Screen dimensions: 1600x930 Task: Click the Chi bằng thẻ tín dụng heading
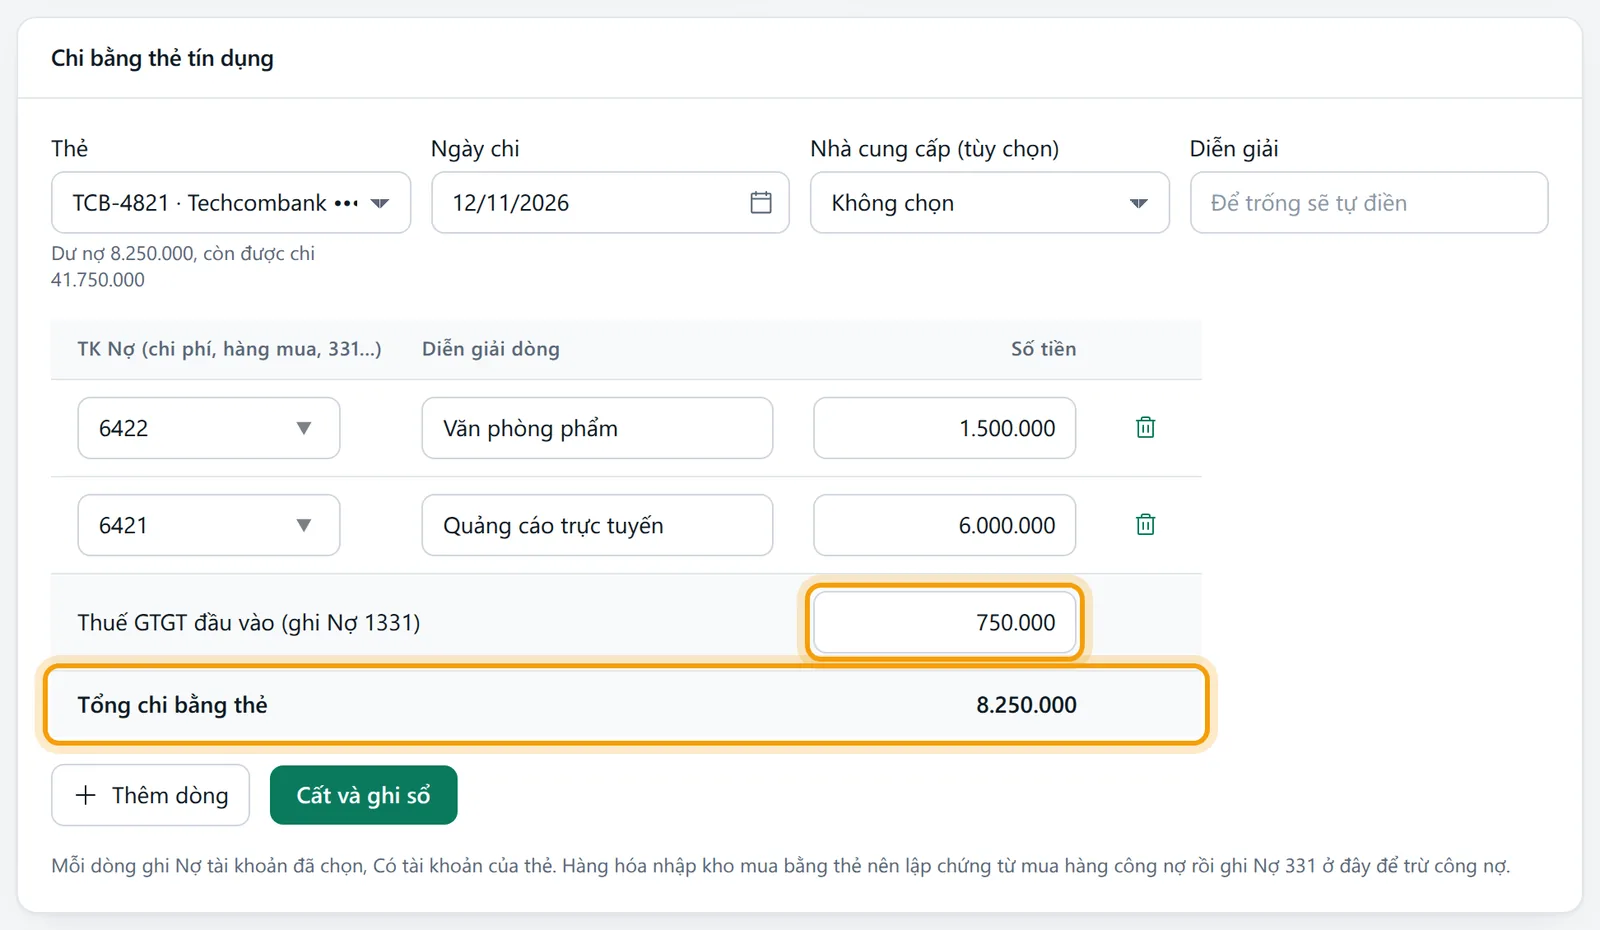pyautogui.click(x=162, y=58)
